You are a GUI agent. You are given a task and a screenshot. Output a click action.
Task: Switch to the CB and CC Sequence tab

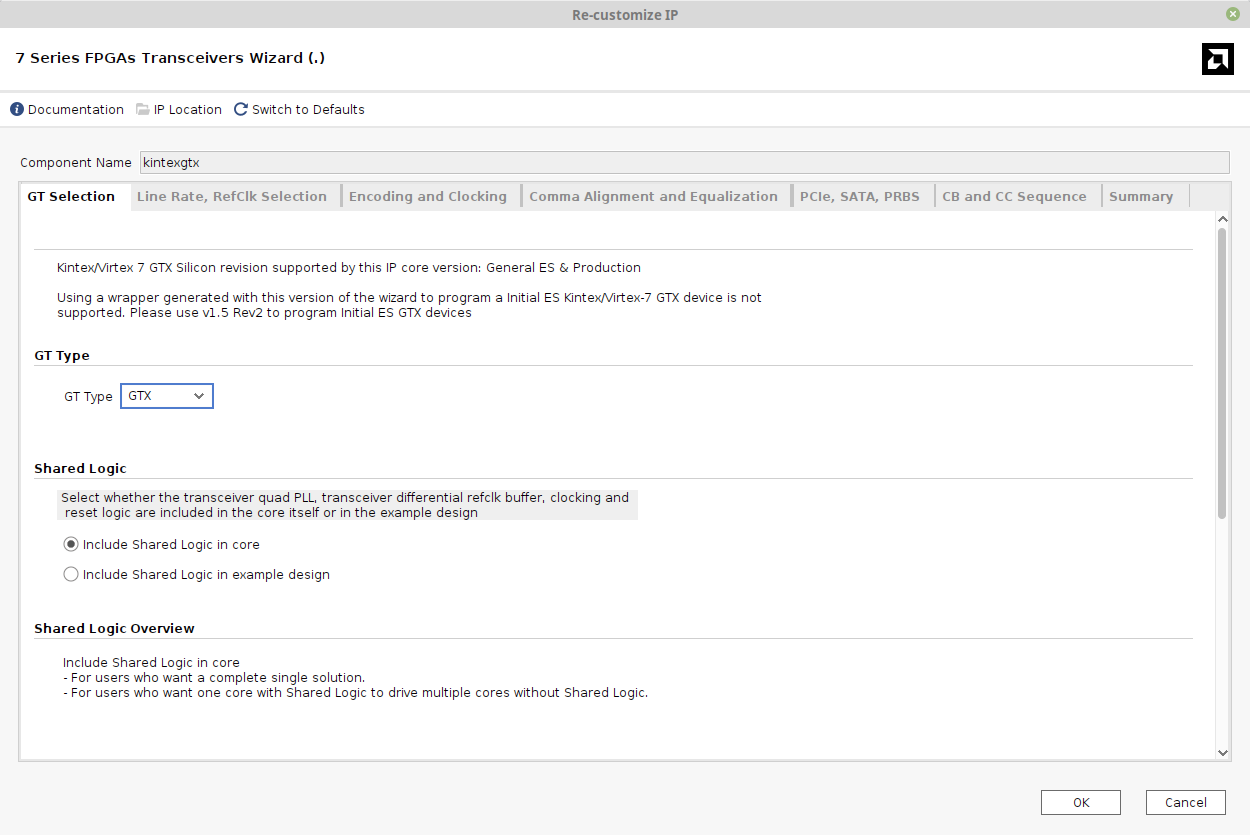click(1014, 196)
